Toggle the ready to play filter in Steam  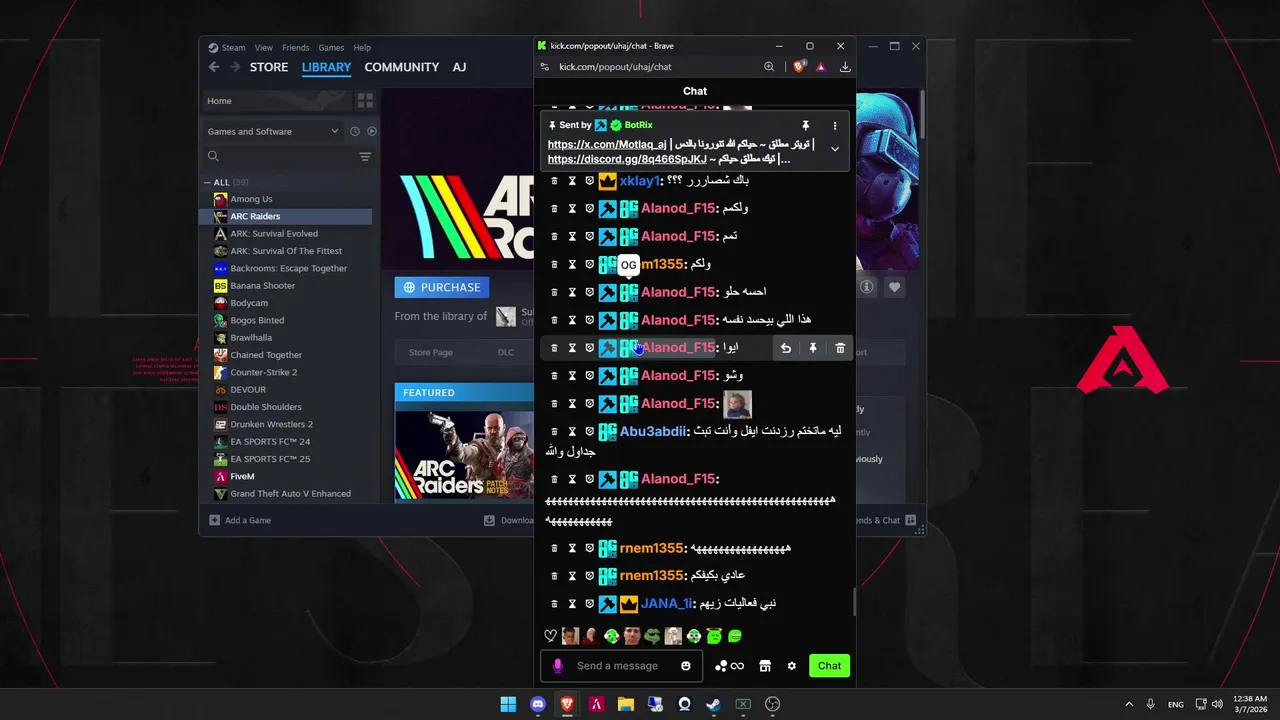(371, 131)
